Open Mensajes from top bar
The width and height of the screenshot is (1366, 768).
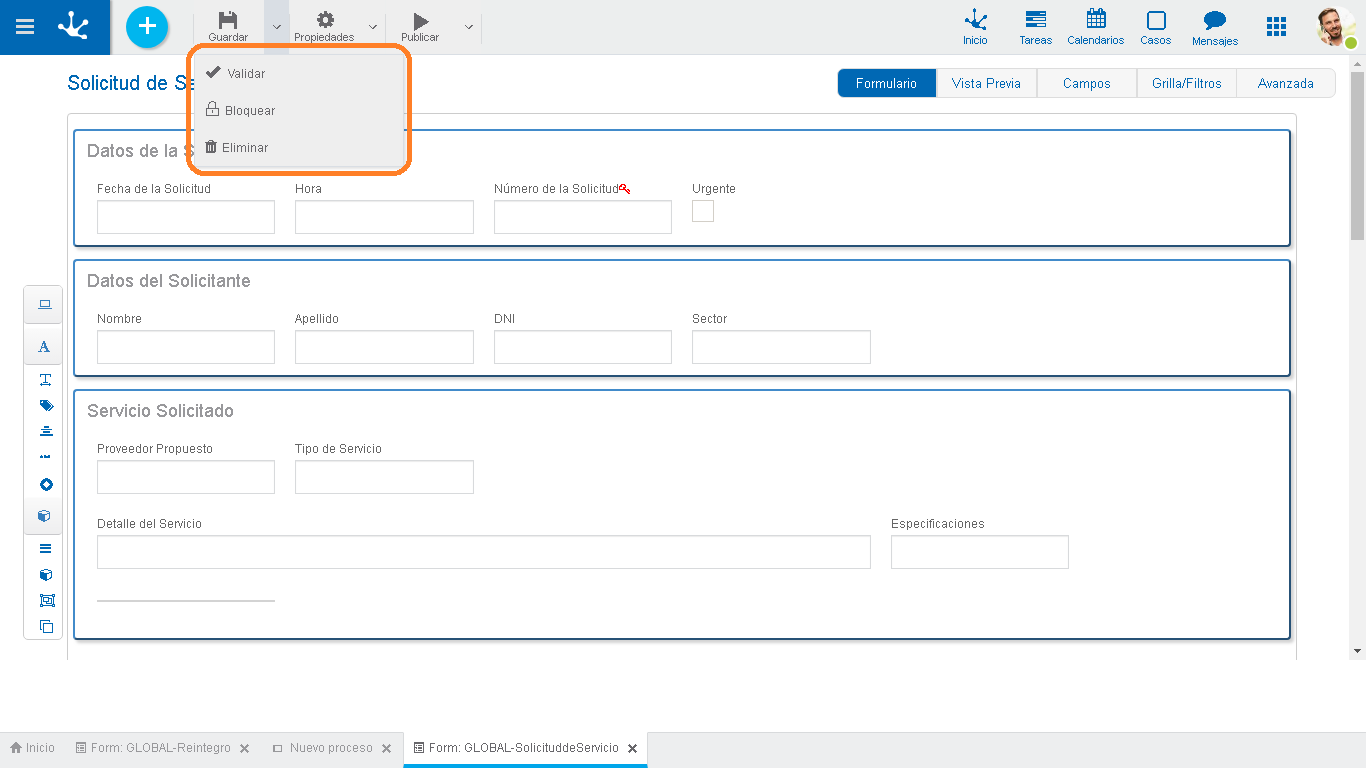[1215, 27]
